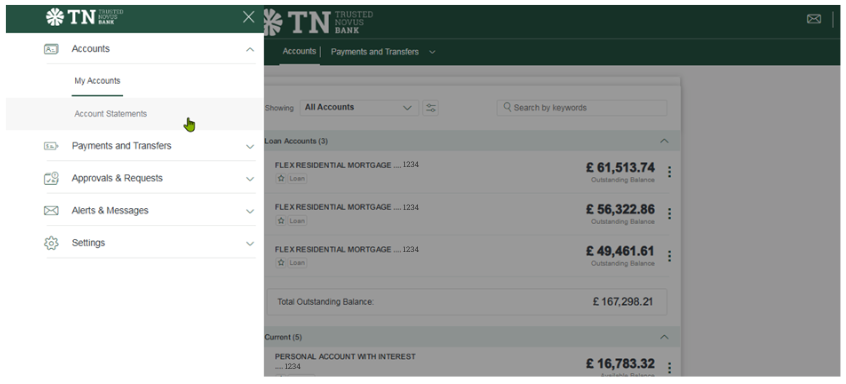Collapse the Loan Accounts (3) section
This screenshot has width=846, height=384.
coord(664,141)
